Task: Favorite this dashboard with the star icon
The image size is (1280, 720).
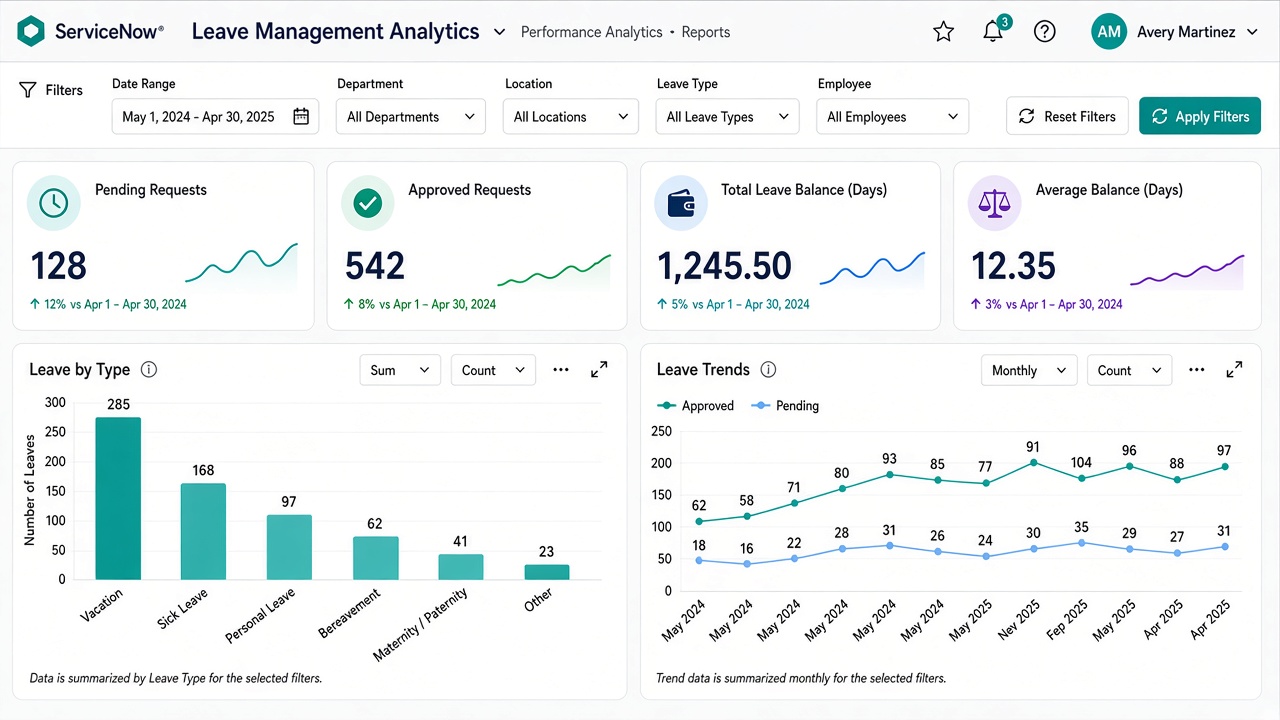Action: [943, 32]
